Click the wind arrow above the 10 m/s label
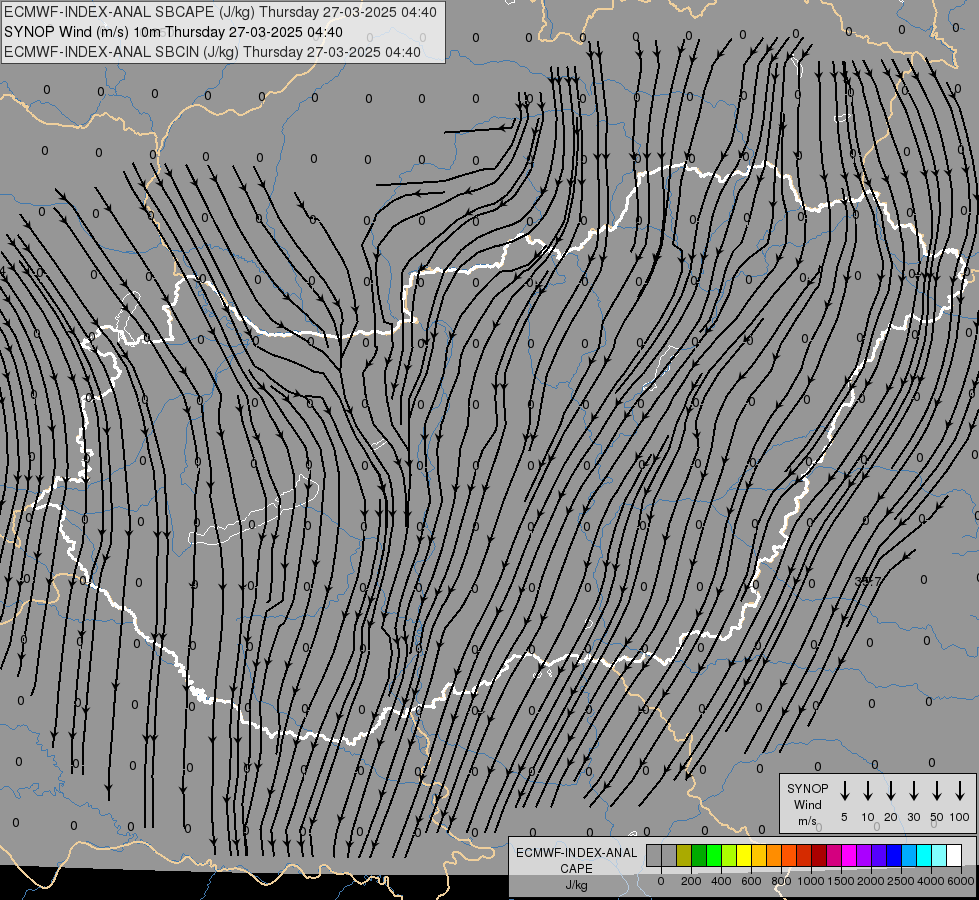 tap(868, 791)
